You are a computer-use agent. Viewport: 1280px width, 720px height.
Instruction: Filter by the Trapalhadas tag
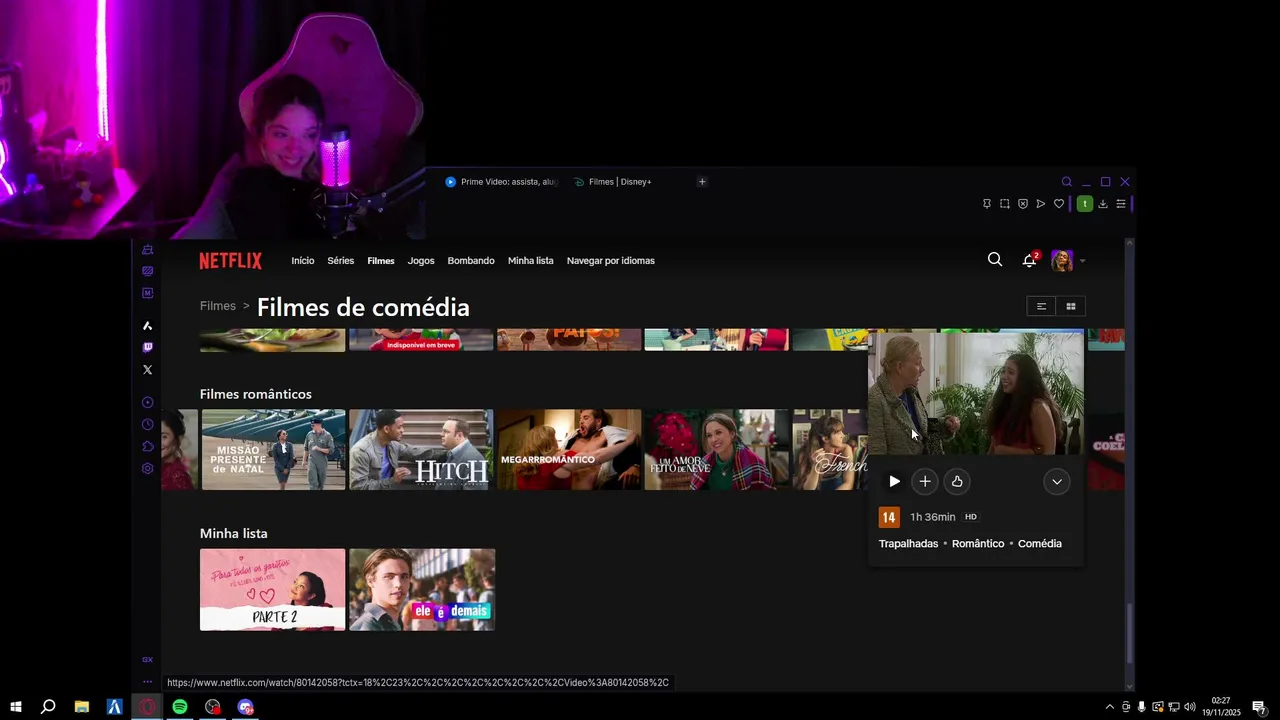point(908,544)
